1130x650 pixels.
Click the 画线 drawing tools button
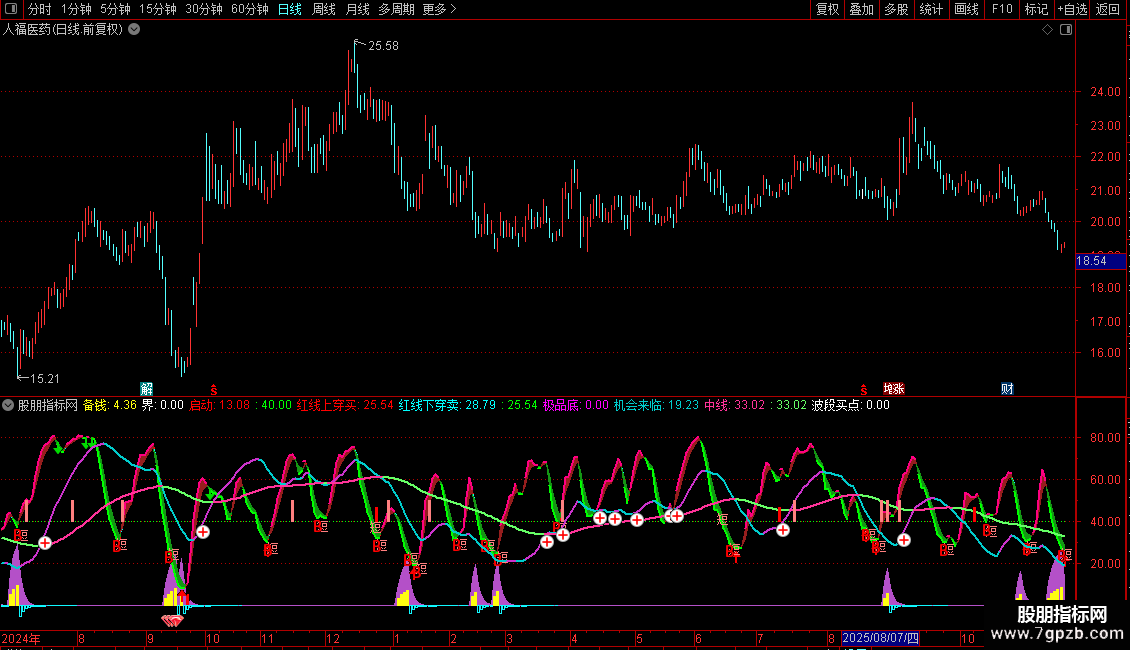point(967,9)
